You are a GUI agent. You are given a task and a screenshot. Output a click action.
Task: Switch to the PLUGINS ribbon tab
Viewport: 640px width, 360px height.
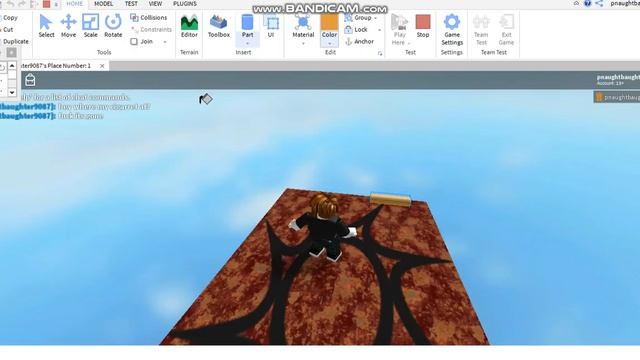click(184, 4)
